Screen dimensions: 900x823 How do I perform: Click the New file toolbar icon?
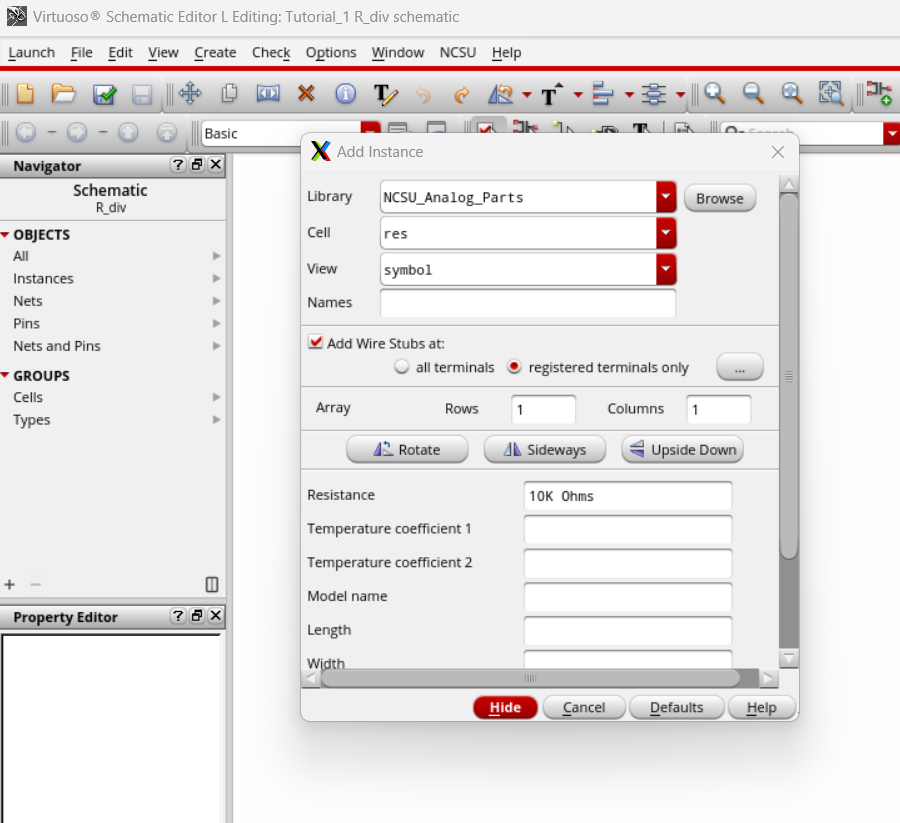tap(25, 94)
